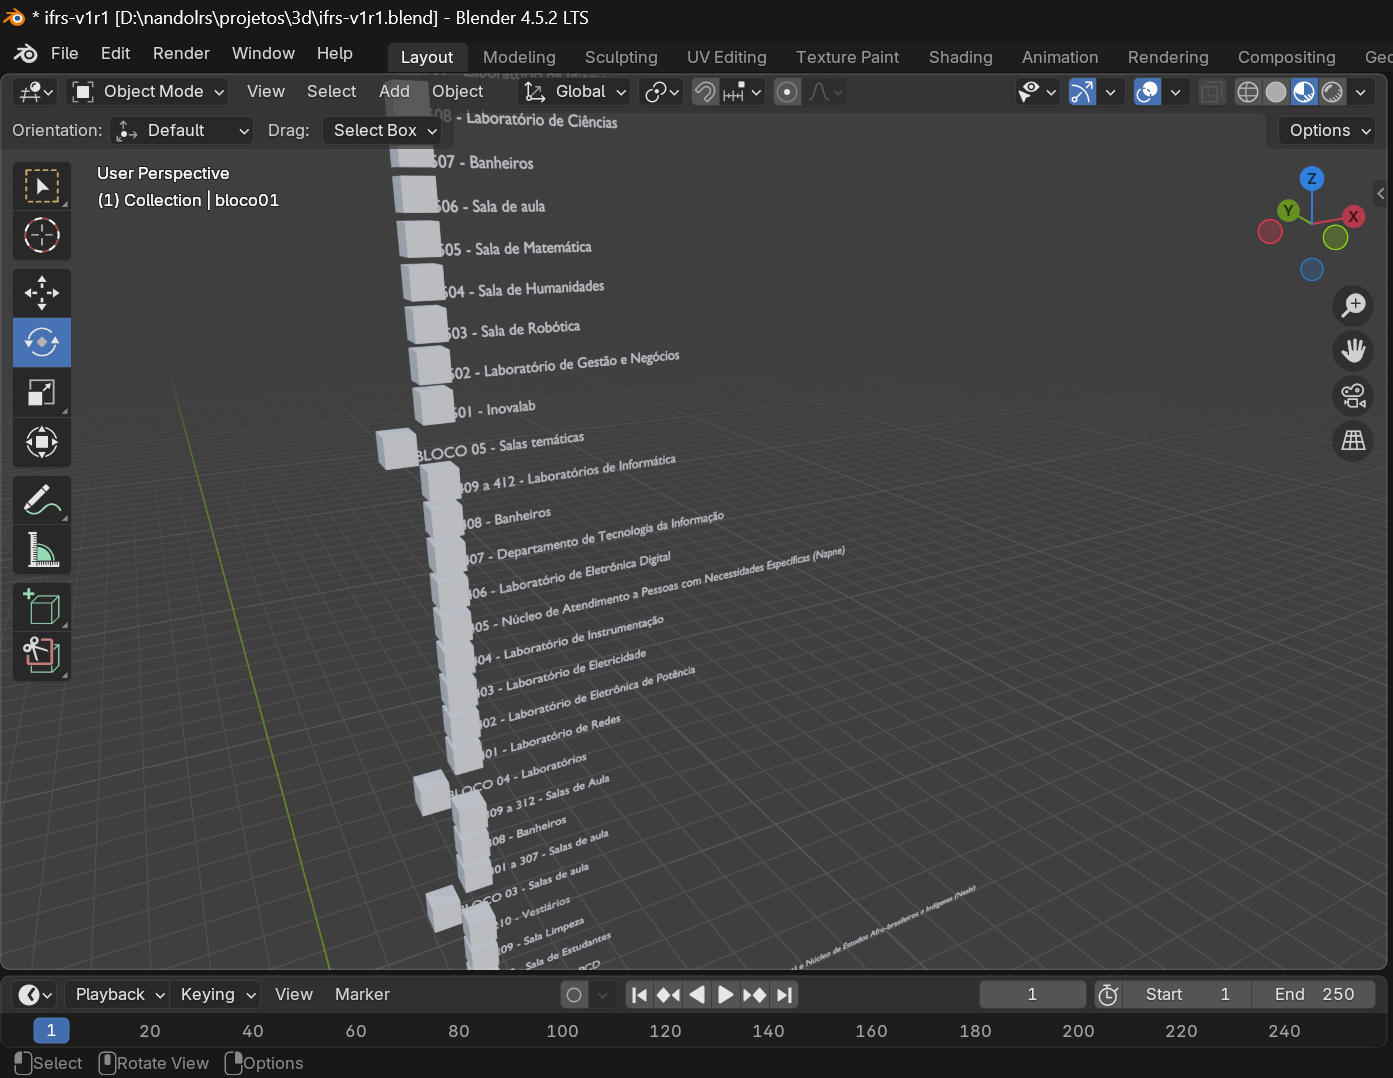Enable proportional editing toggle
1393x1078 pixels.
click(787, 92)
